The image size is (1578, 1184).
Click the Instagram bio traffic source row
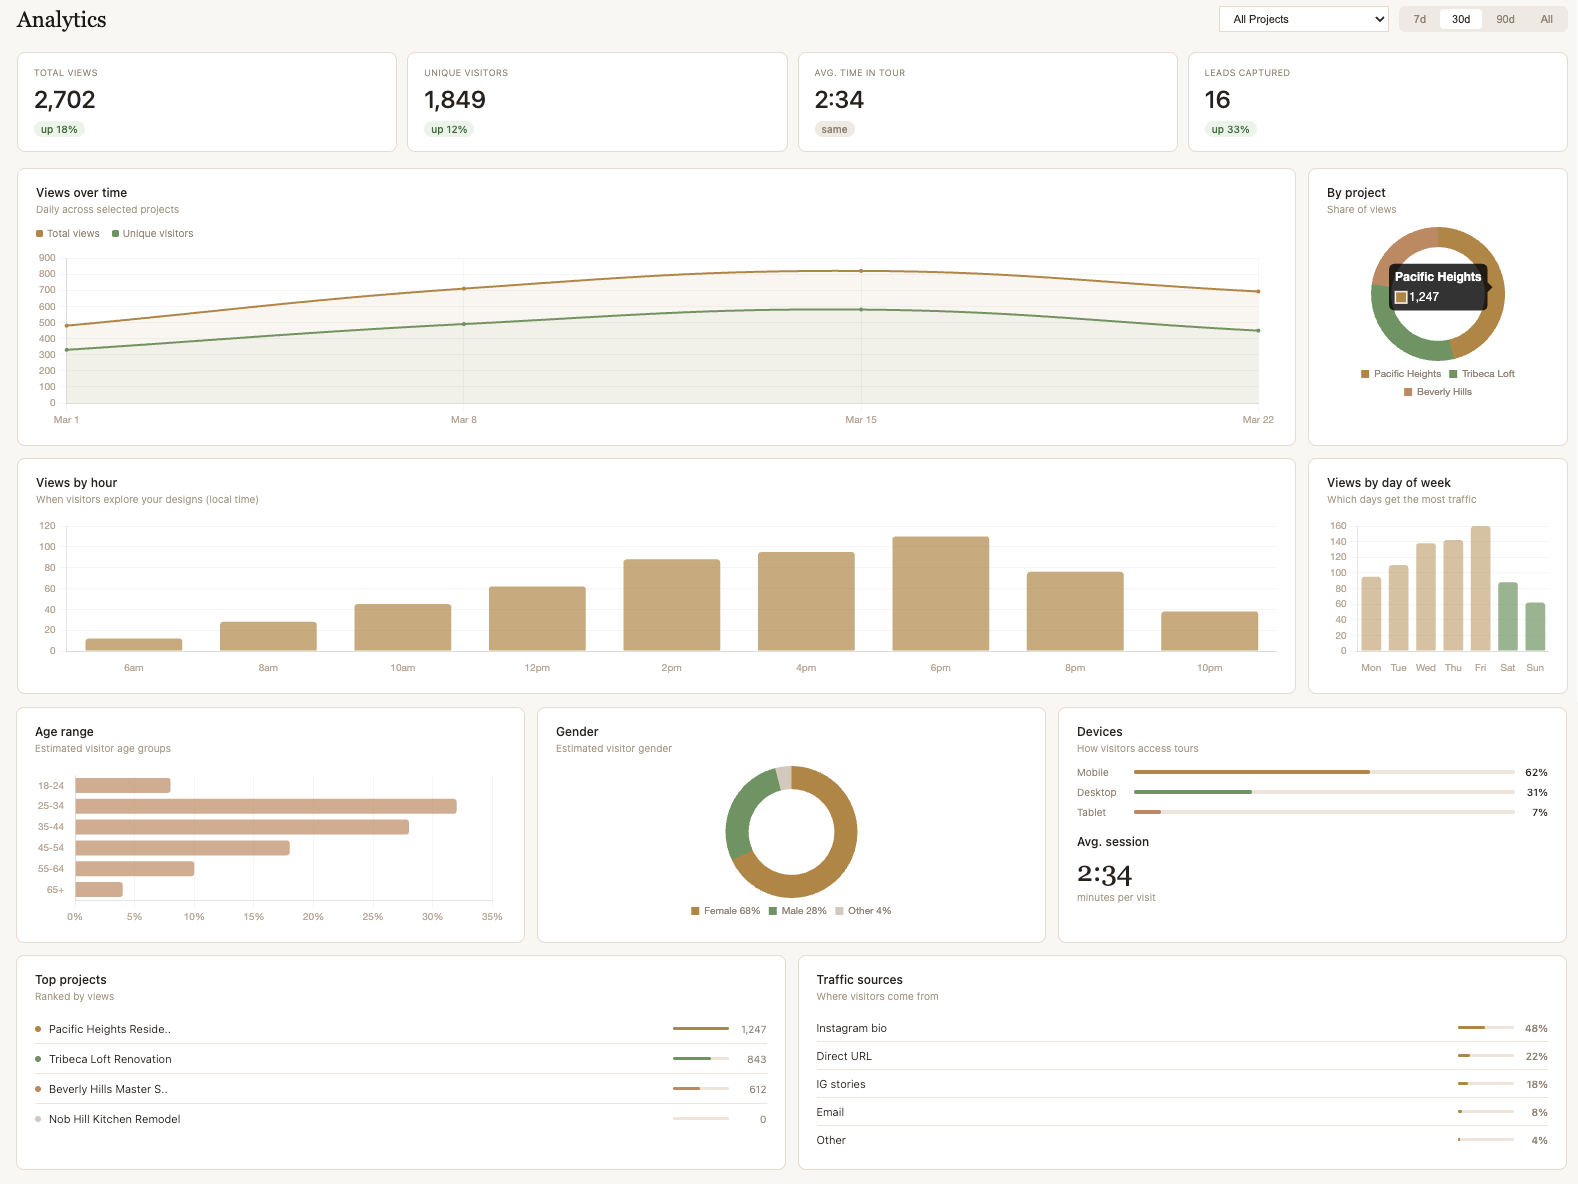[1182, 1028]
